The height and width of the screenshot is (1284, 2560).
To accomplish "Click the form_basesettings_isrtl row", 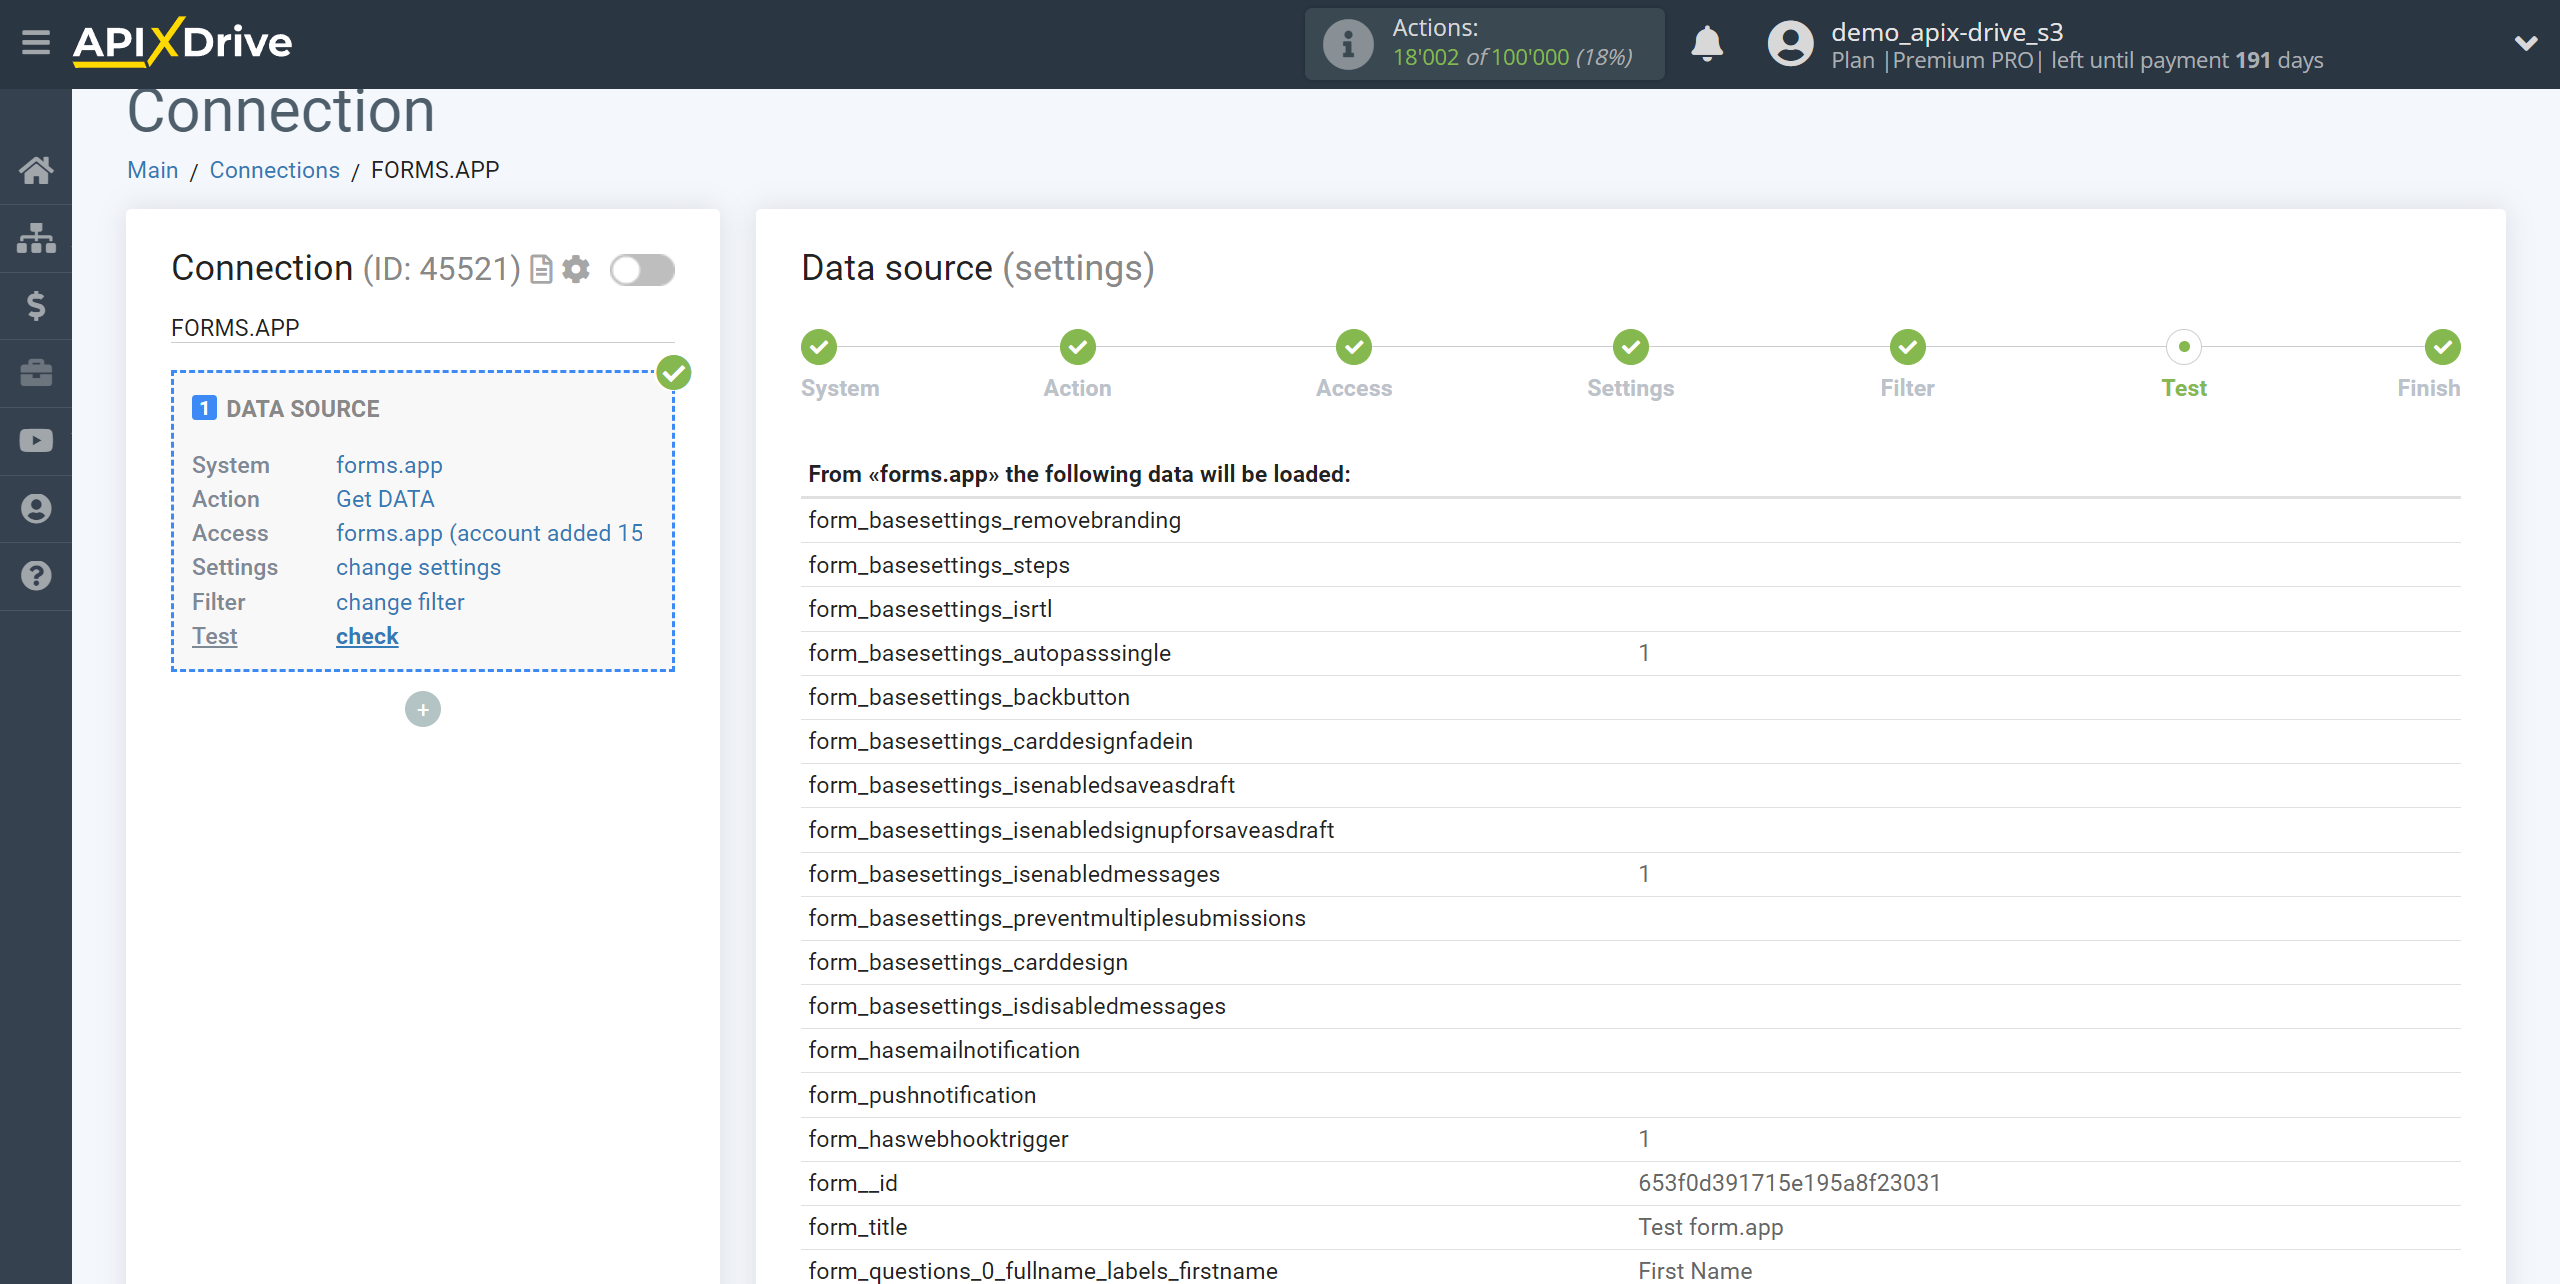I will coord(1630,609).
